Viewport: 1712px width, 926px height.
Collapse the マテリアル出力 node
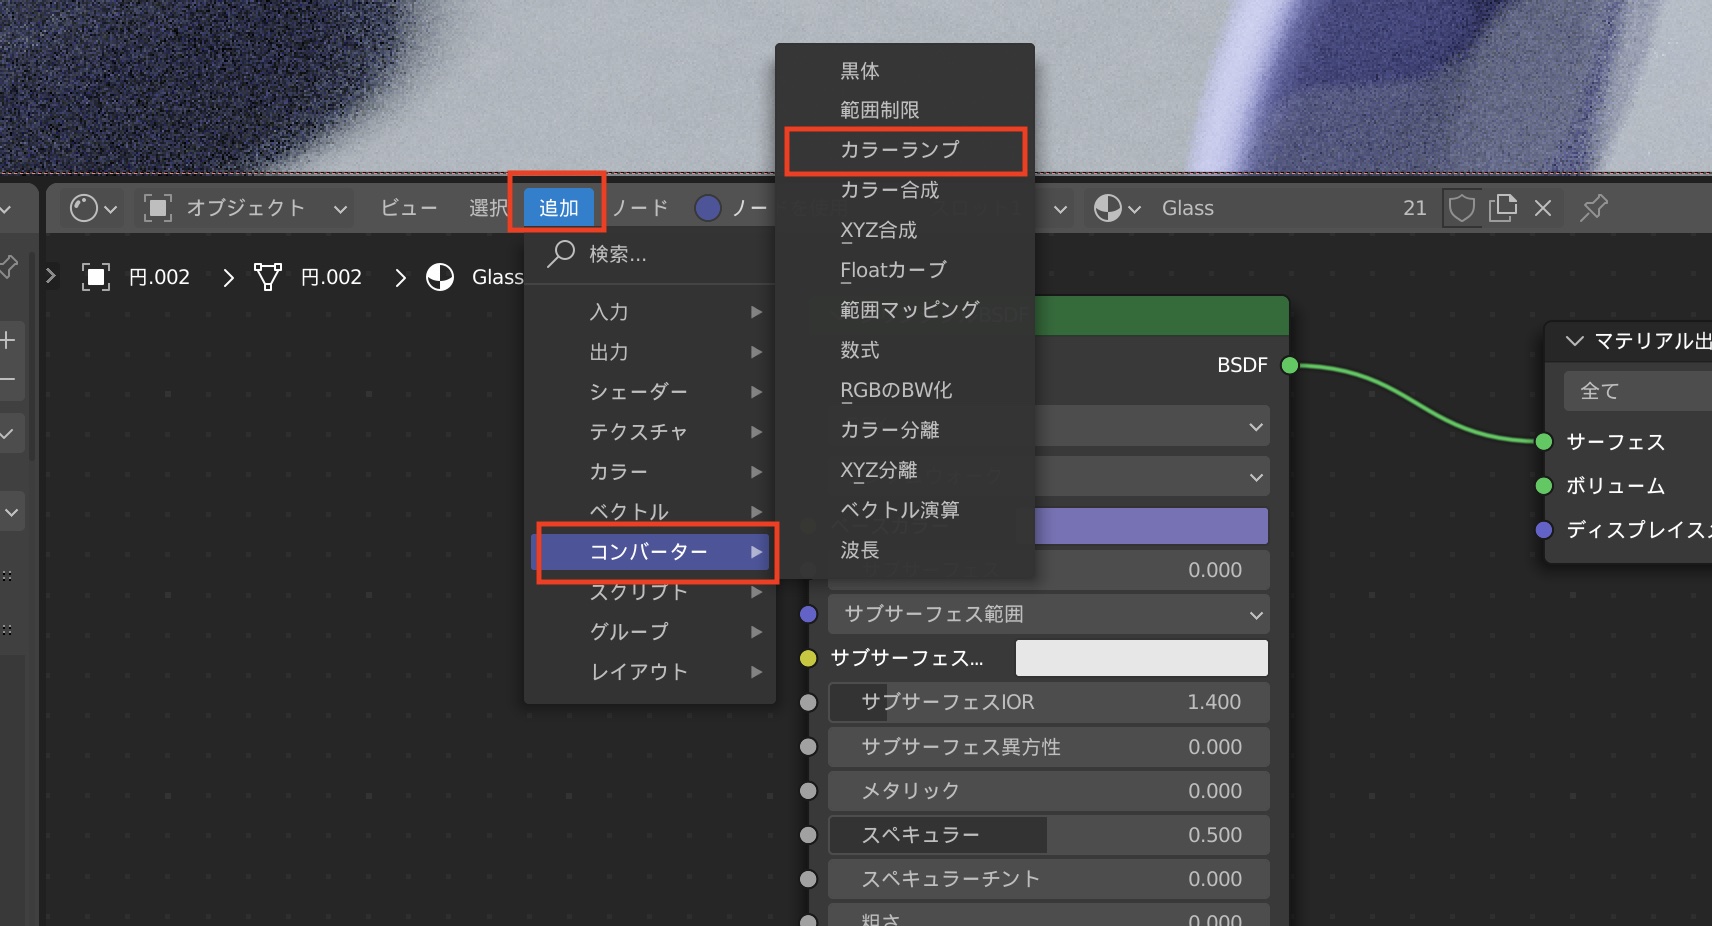tap(1574, 341)
